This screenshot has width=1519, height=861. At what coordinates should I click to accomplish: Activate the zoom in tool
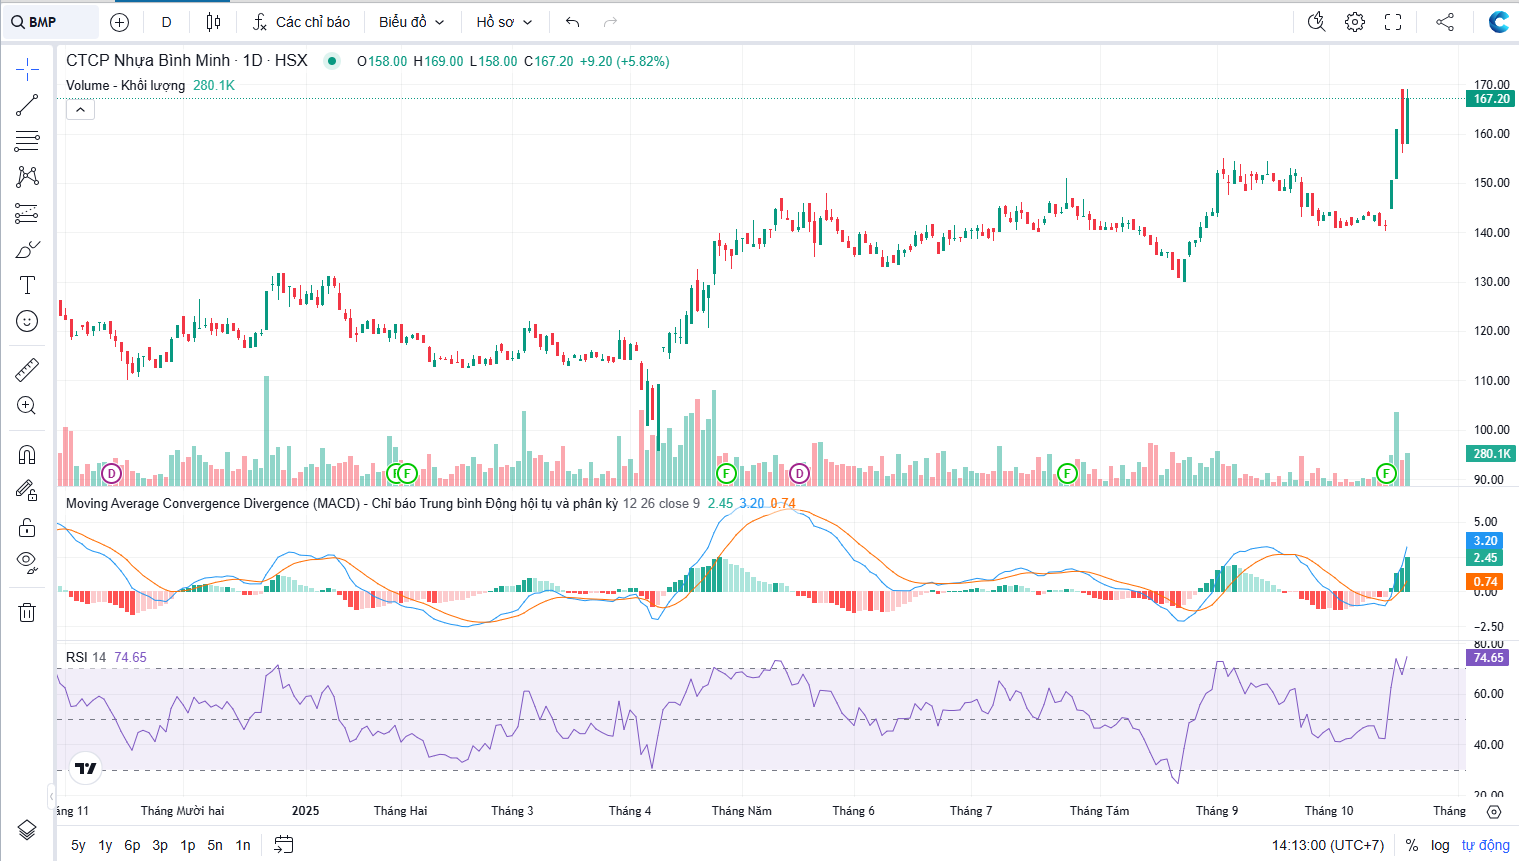coord(27,406)
